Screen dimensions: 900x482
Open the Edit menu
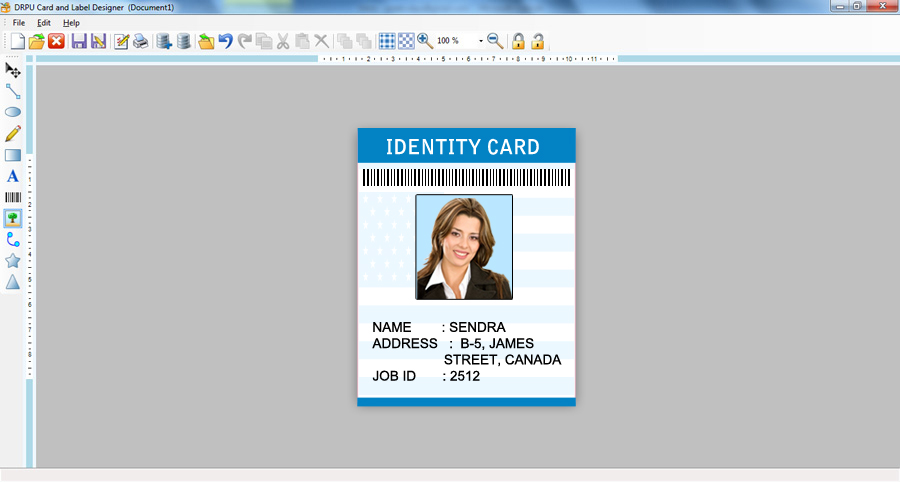44,23
